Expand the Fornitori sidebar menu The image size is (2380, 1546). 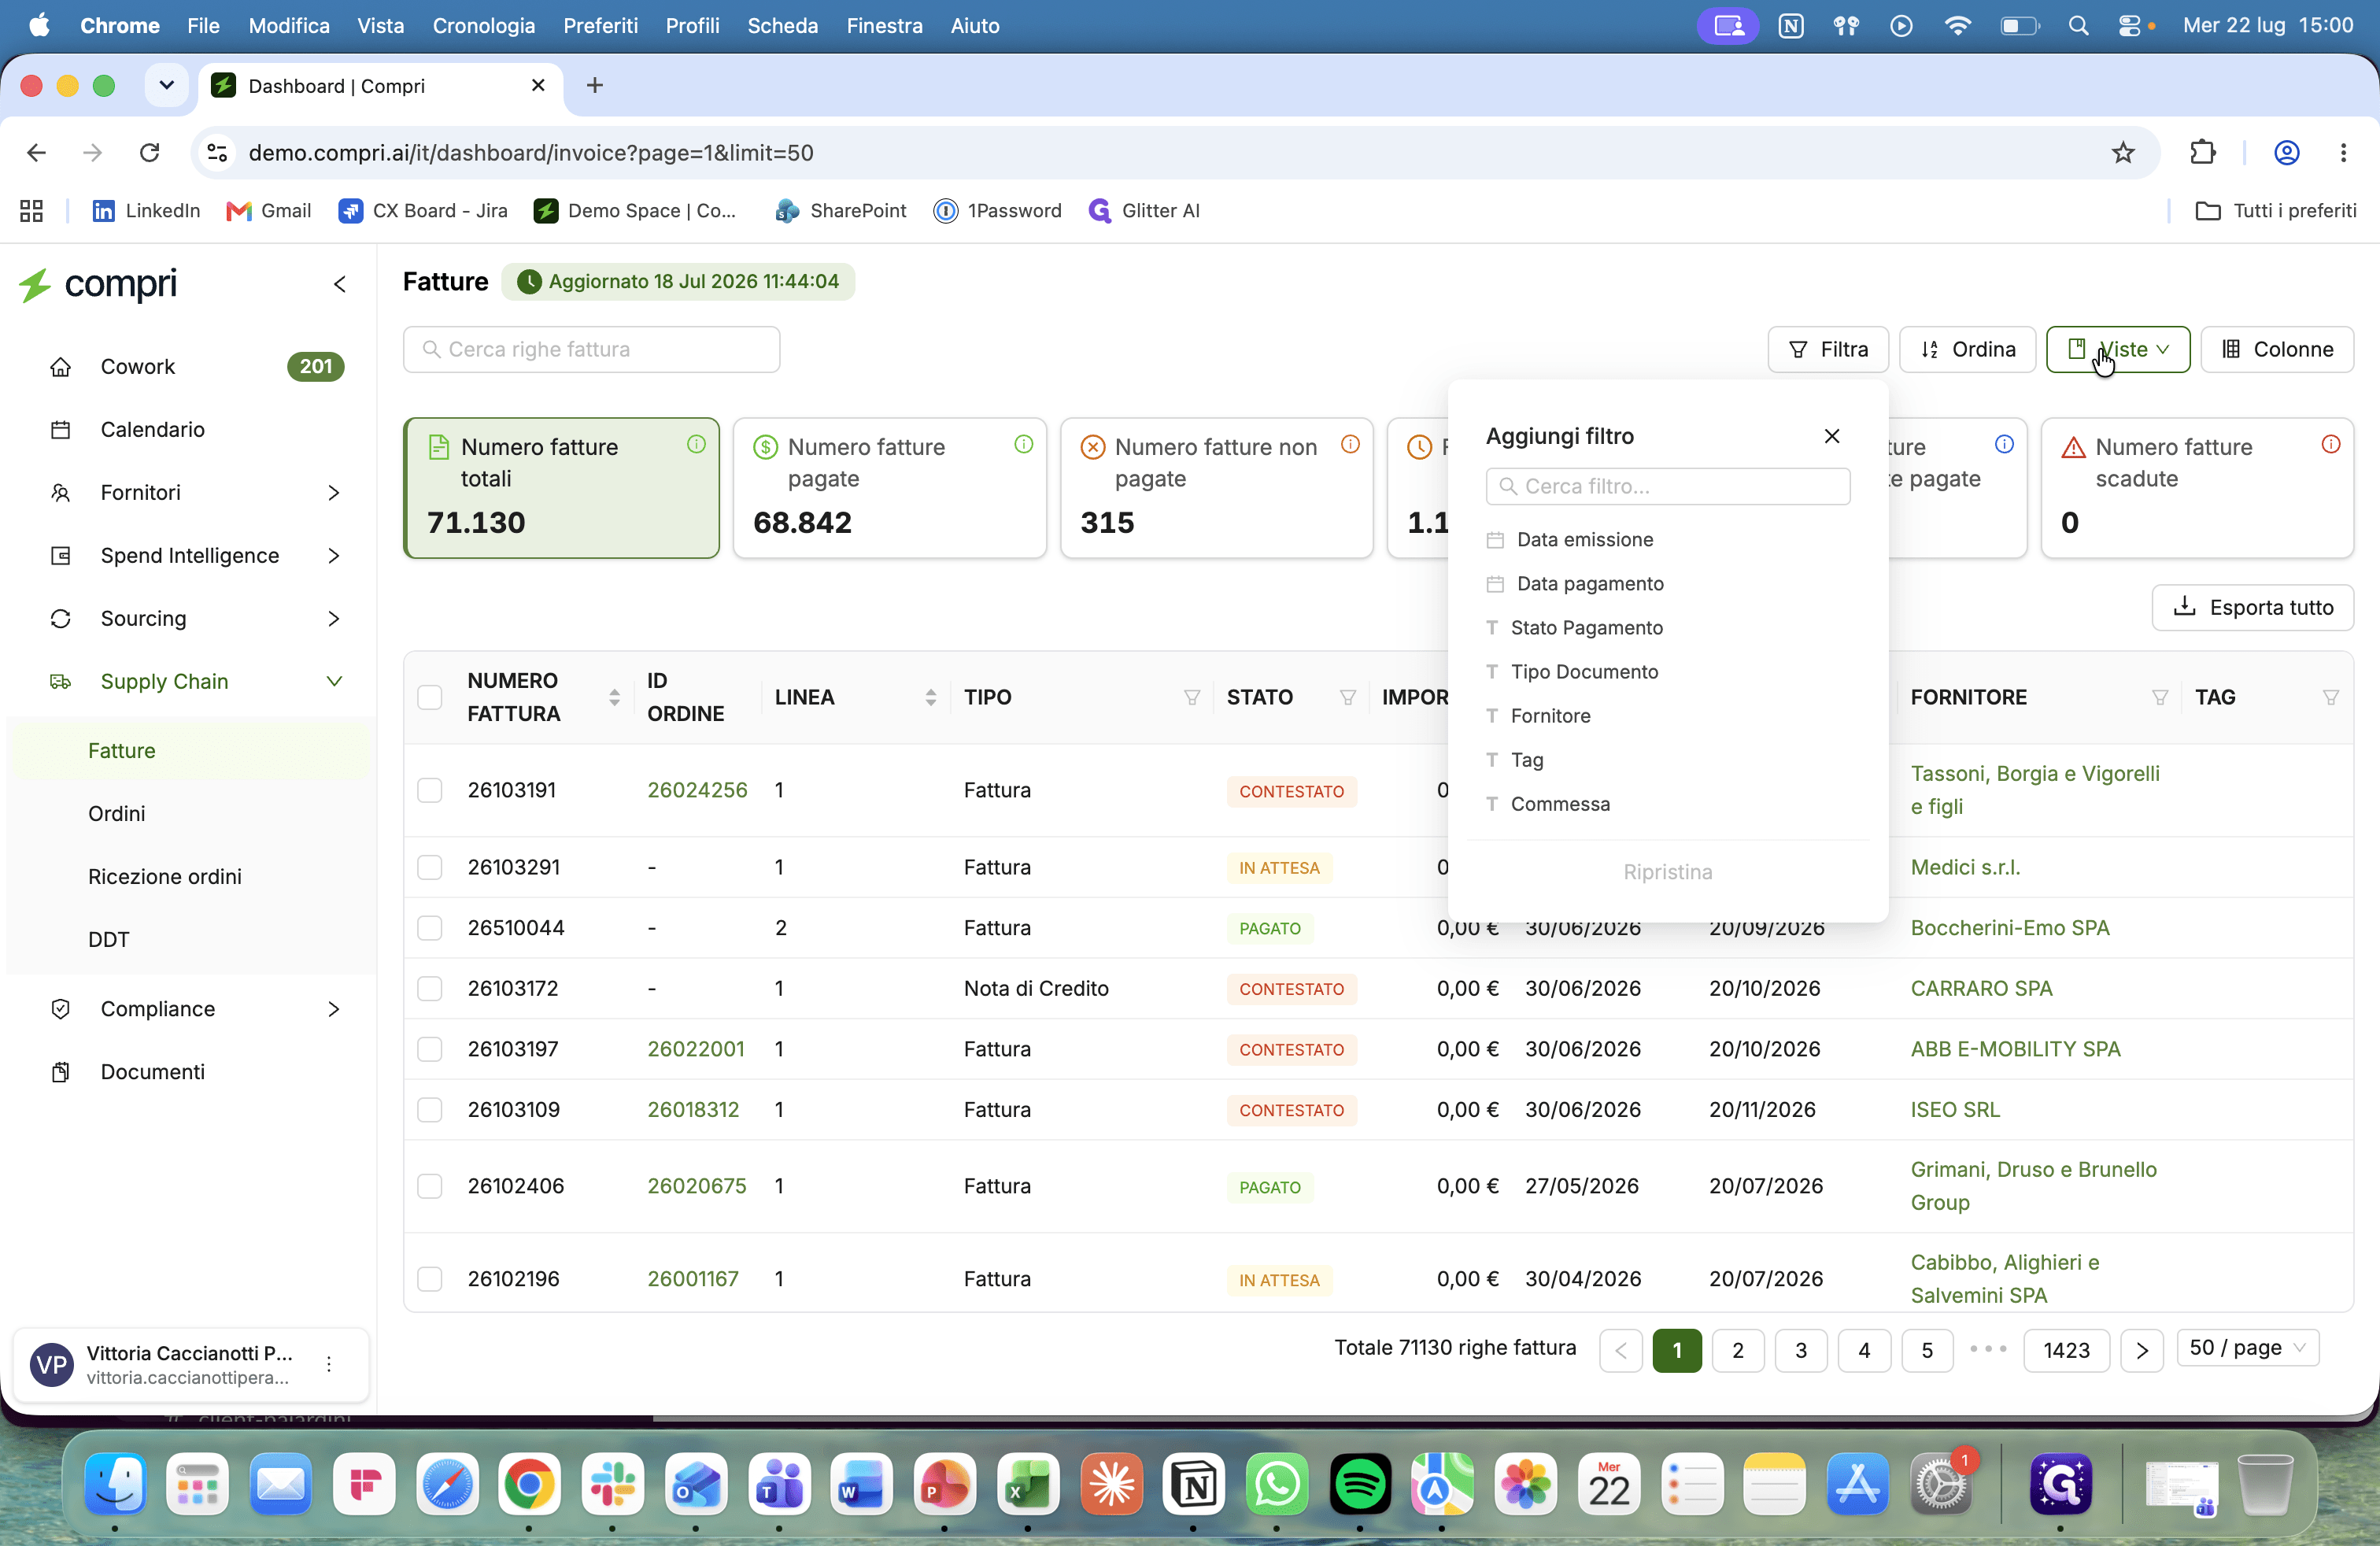[333, 492]
